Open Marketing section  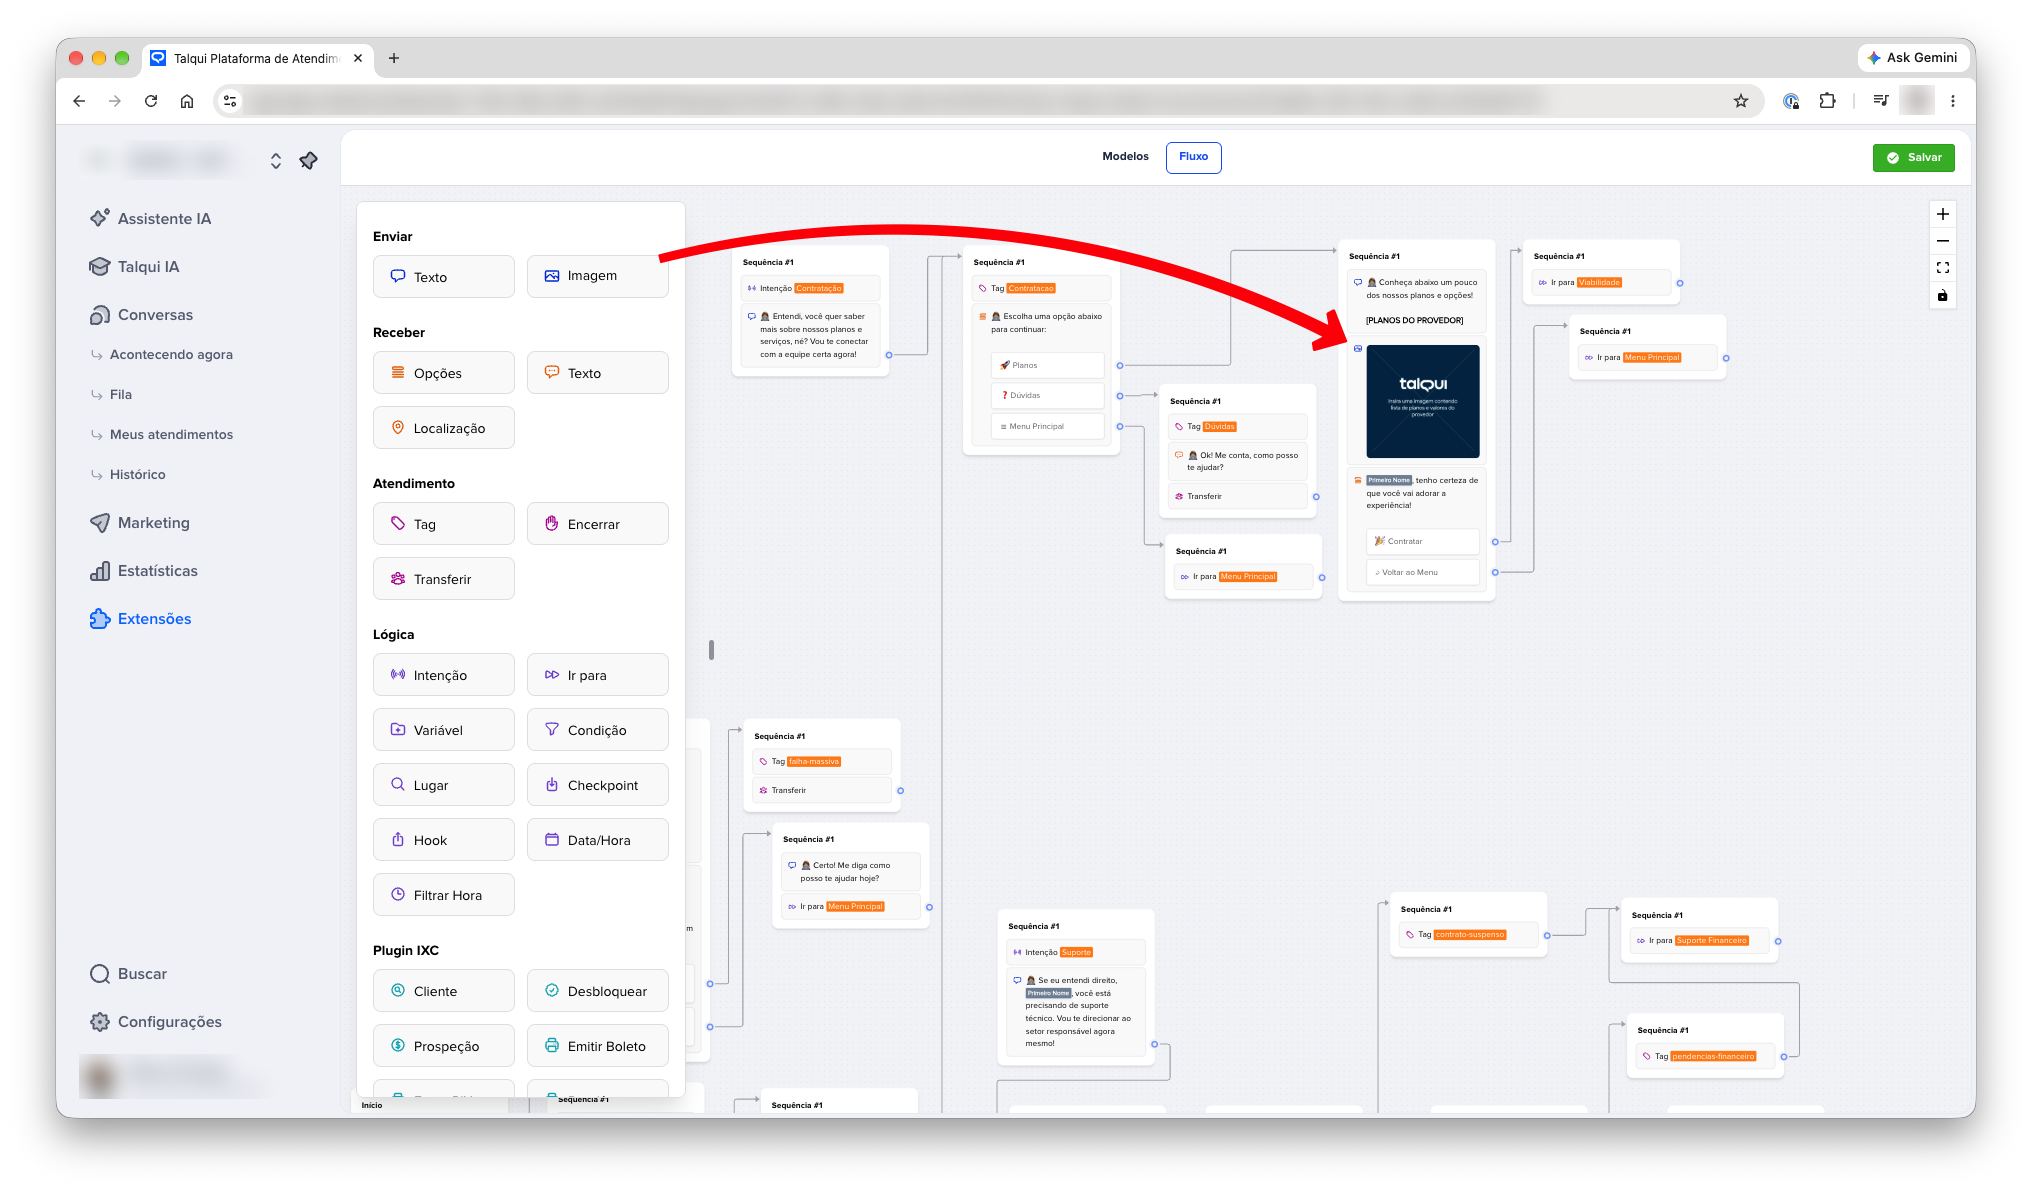pyautogui.click(x=139, y=522)
